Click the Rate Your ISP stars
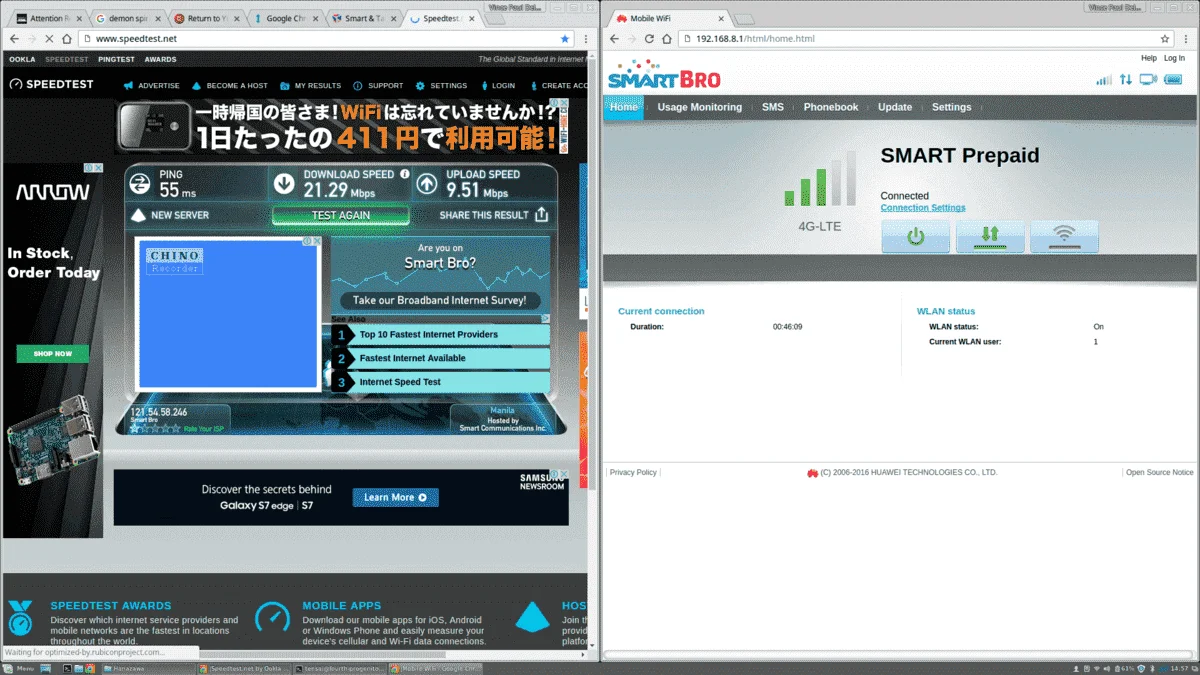This screenshot has height=675, width=1200. click(156, 428)
